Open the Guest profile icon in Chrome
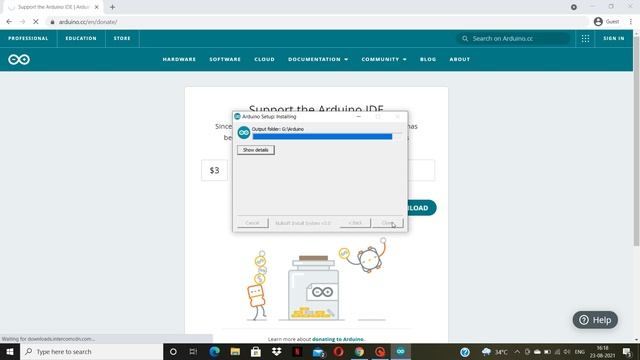The image size is (640, 360). click(598, 22)
